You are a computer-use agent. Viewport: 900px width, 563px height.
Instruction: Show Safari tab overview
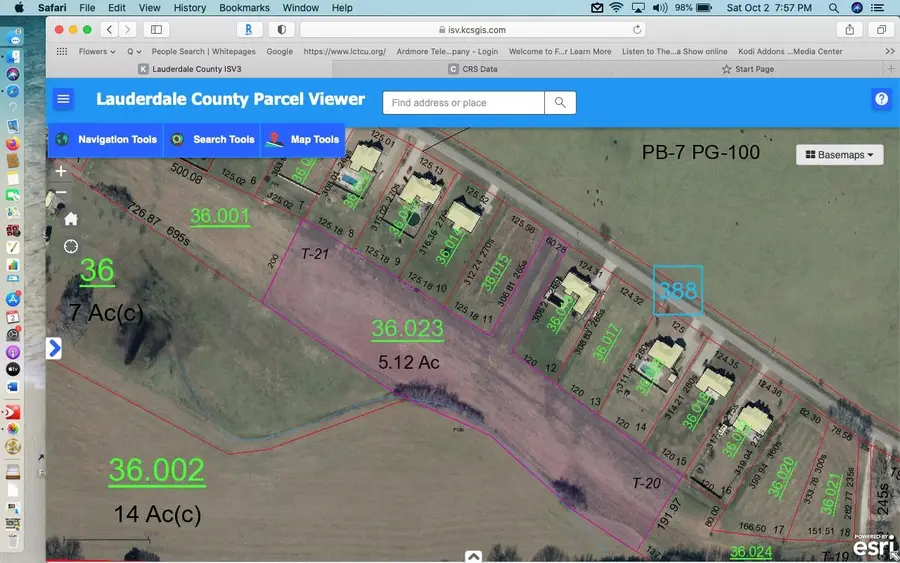pos(881,29)
